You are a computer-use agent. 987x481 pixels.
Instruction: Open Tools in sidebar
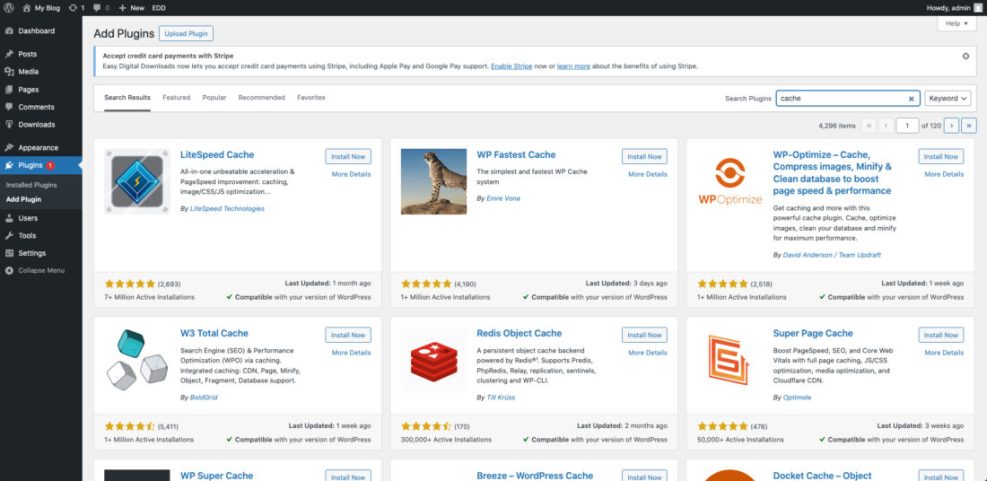pos(27,235)
